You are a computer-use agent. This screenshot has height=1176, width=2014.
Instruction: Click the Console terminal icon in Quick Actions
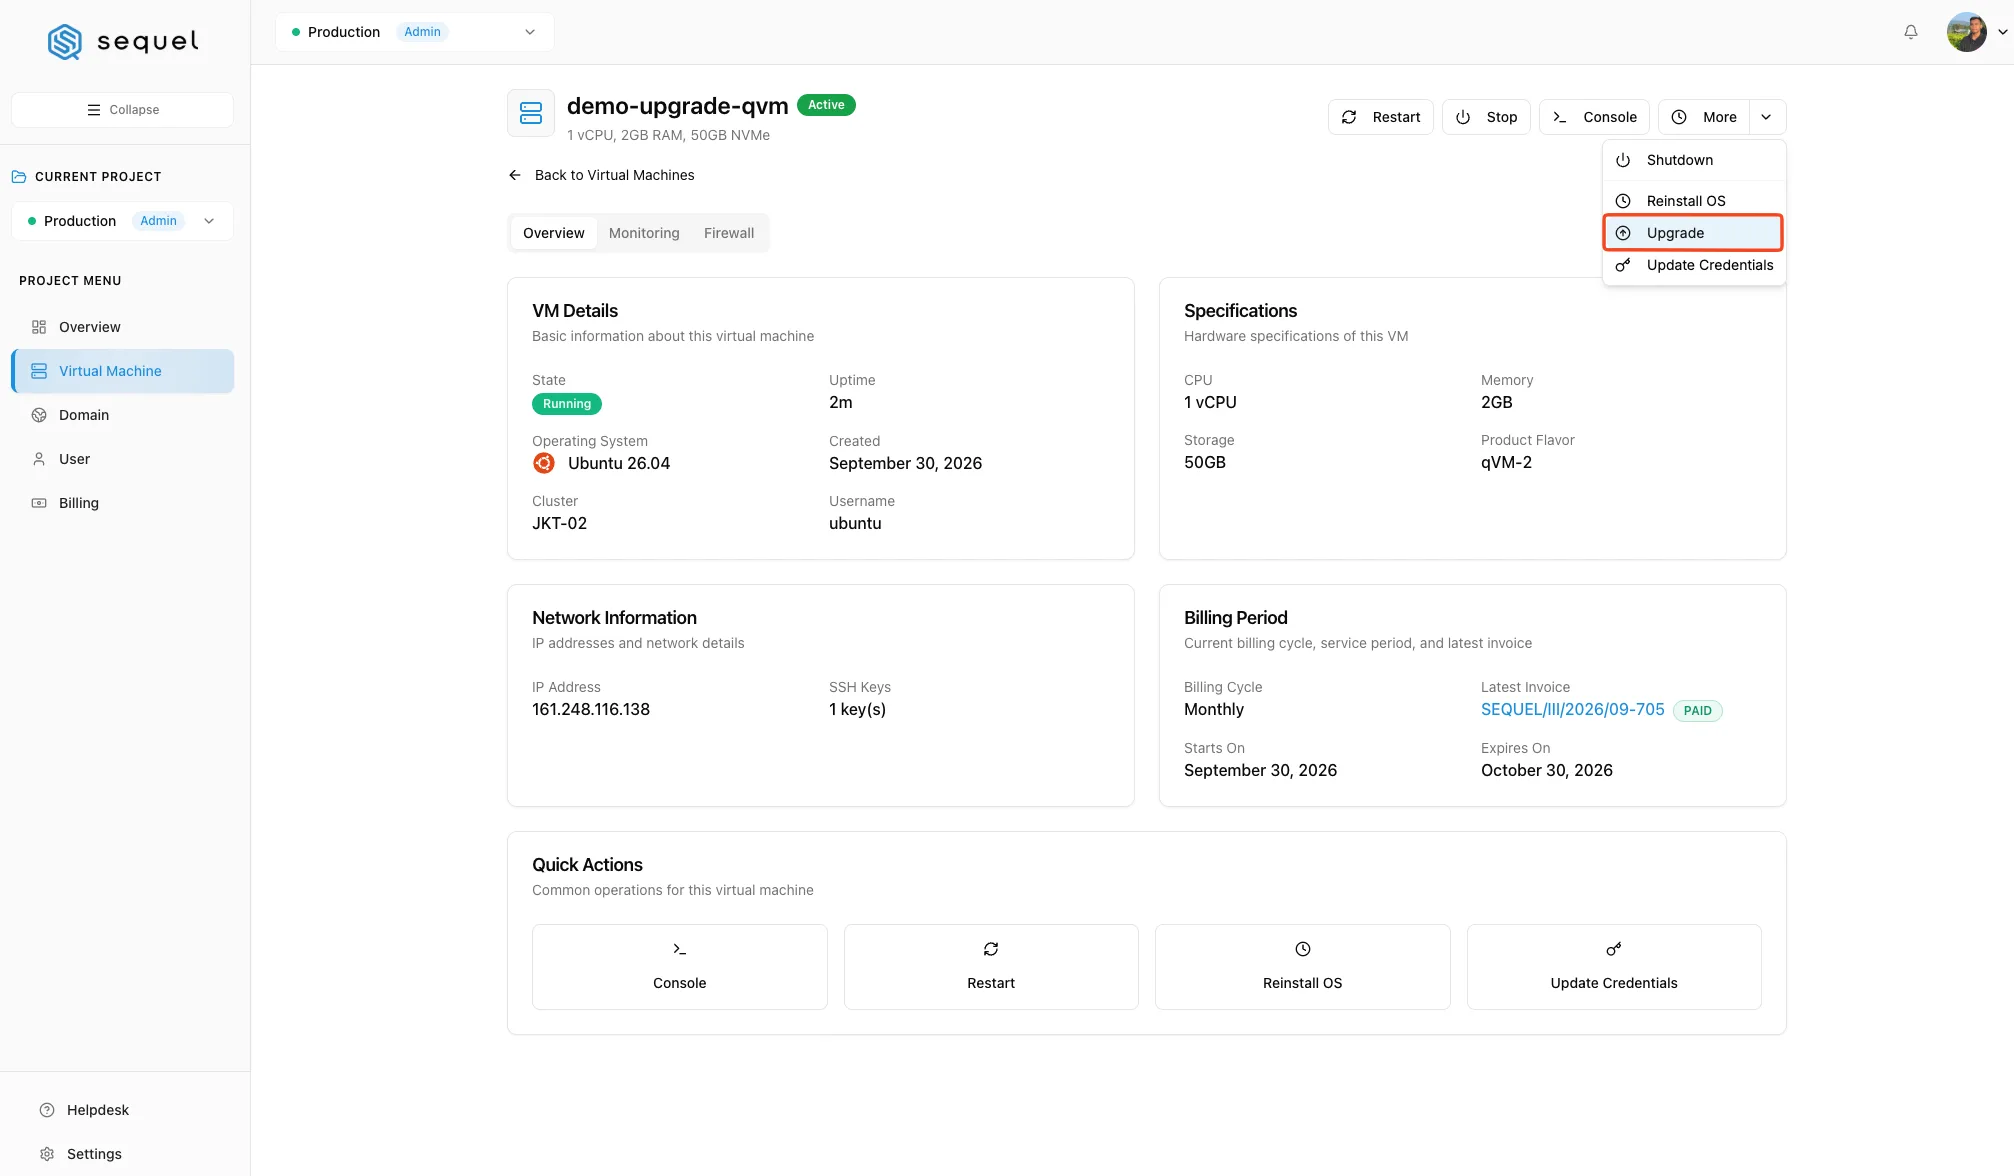coord(680,949)
